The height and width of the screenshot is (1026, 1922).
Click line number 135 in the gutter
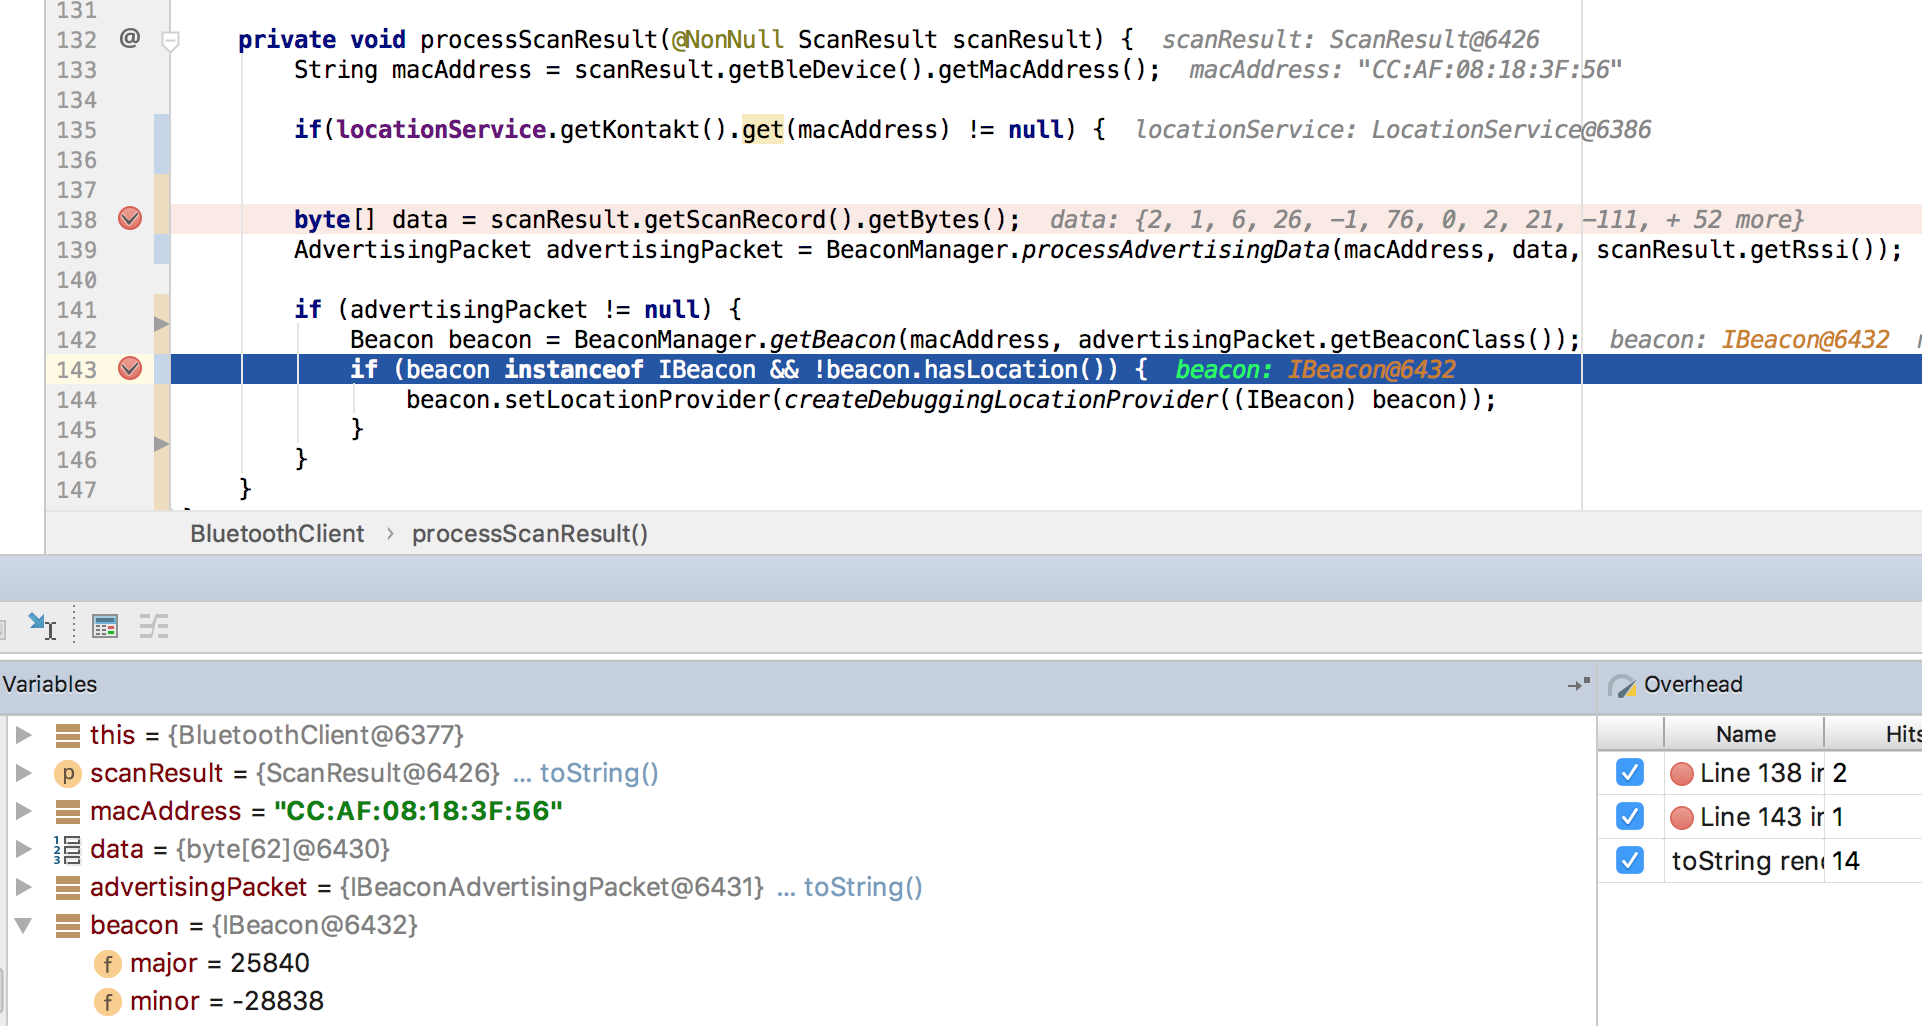77,130
